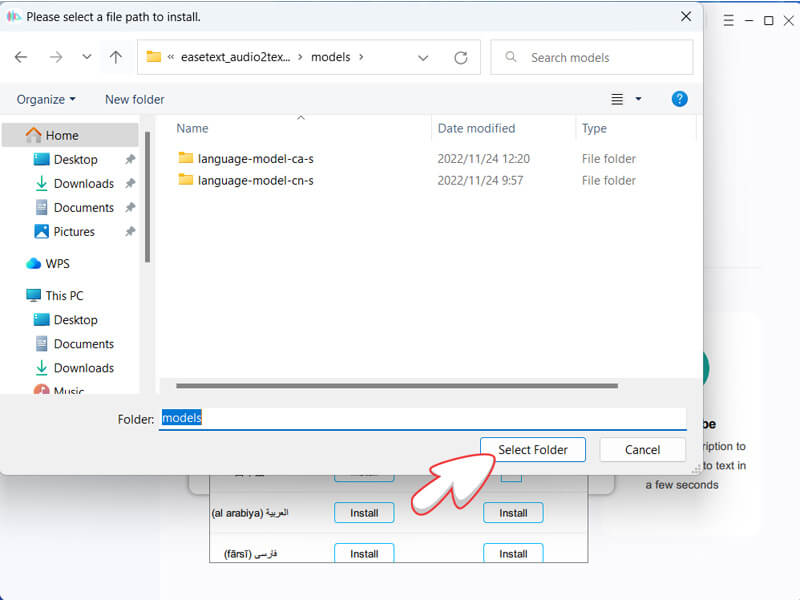800x600 pixels.
Task: Install second al arabiya model in background window
Action: [x=513, y=513]
